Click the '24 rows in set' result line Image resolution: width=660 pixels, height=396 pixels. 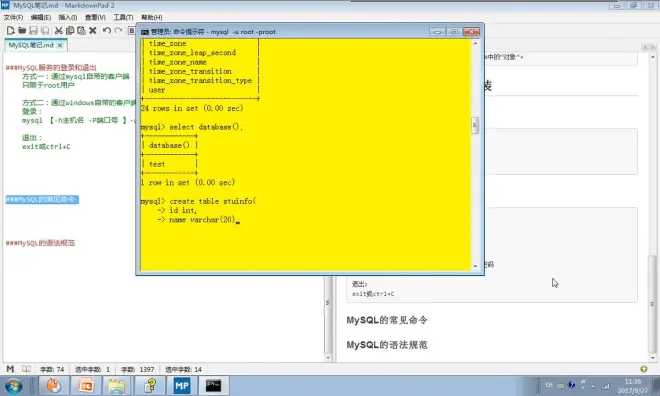click(x=192, y=108)
